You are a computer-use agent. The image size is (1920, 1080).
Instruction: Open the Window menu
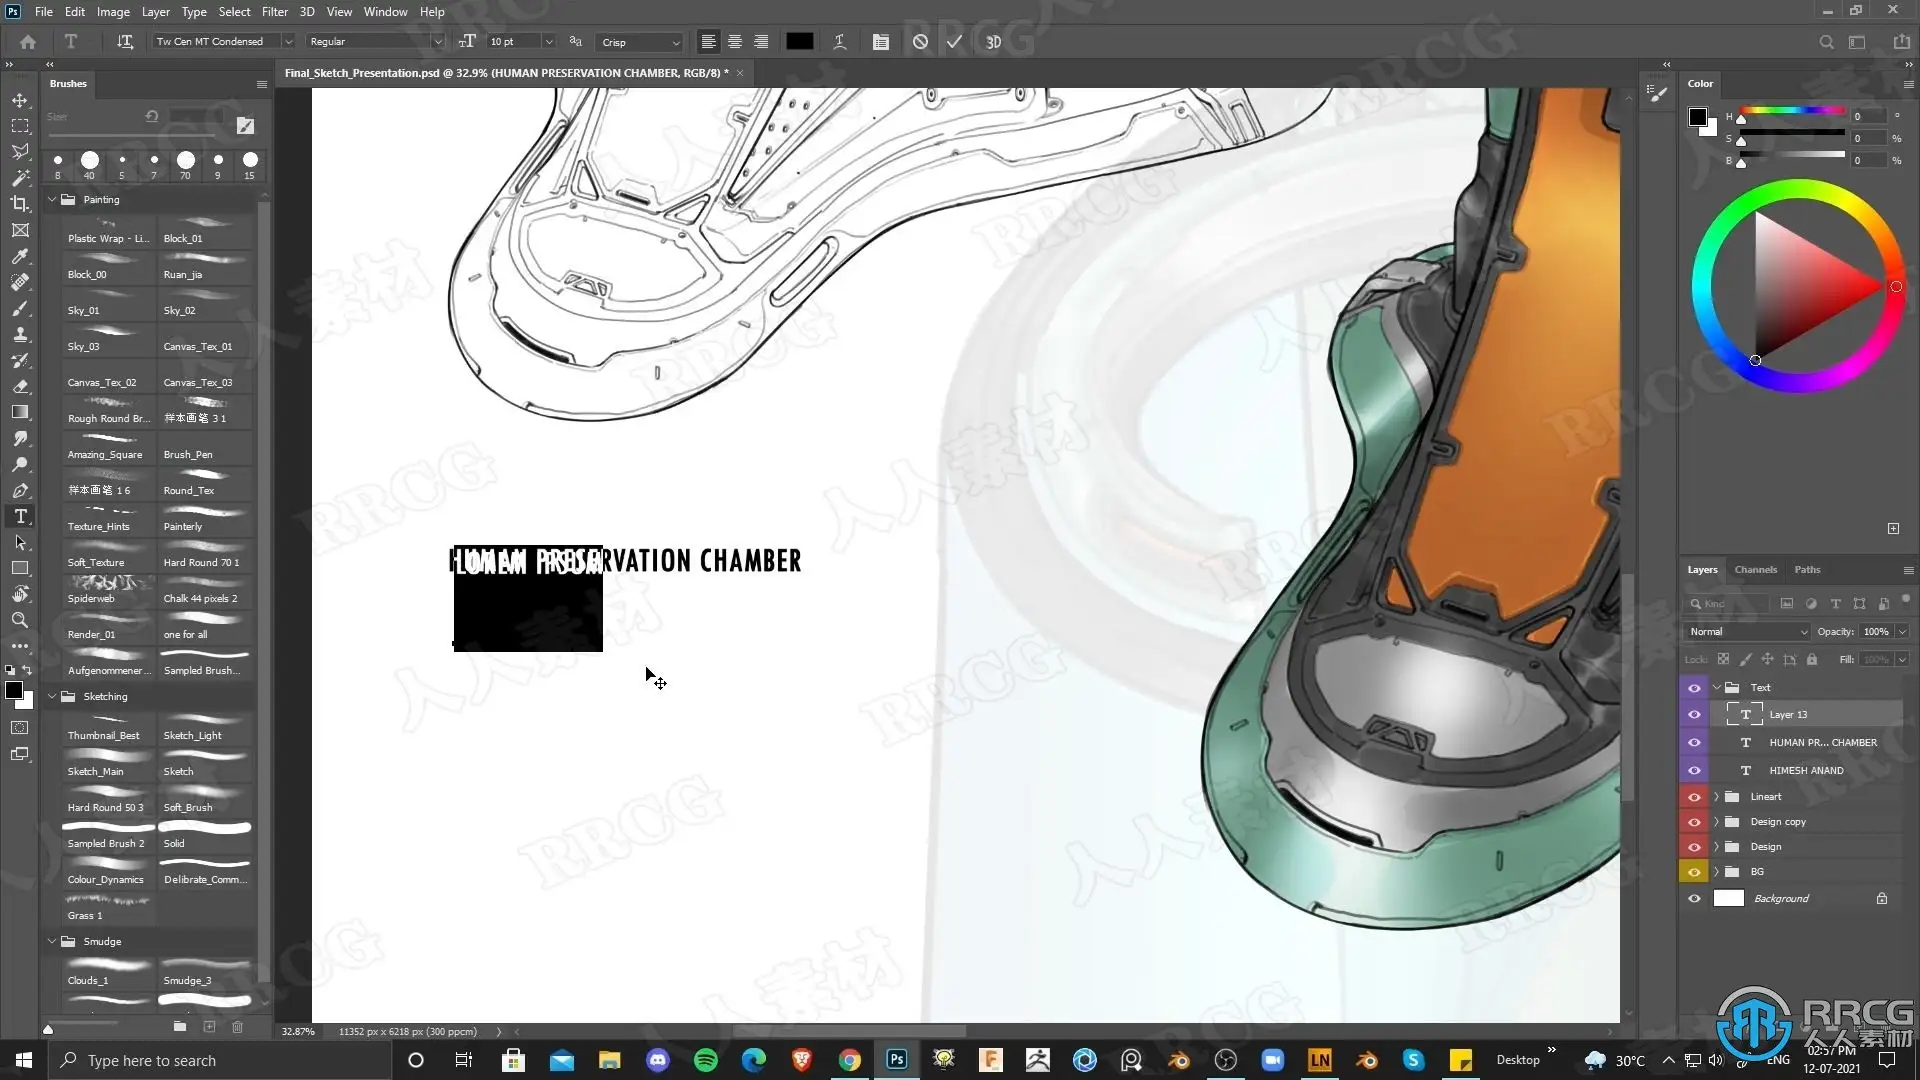point(385,12)
